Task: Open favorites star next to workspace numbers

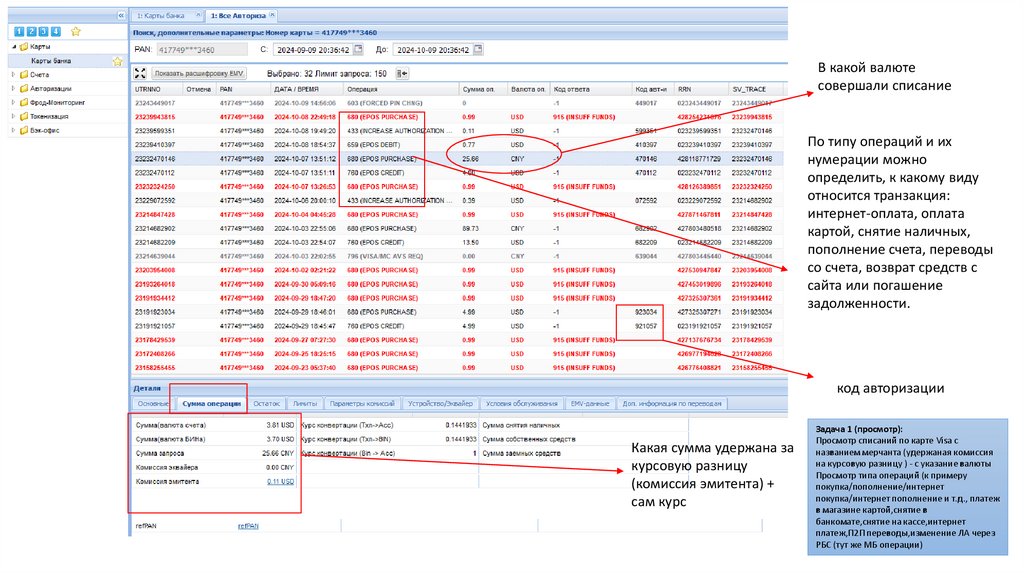Action: pyautogui.click(x=76, y=31)
